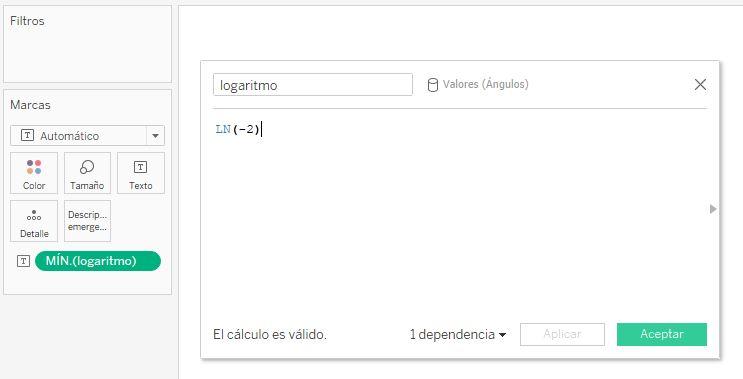Open the Color marks card
This screenshot has height=379, width=743.
pyautogui.click(x=34, y=173)
